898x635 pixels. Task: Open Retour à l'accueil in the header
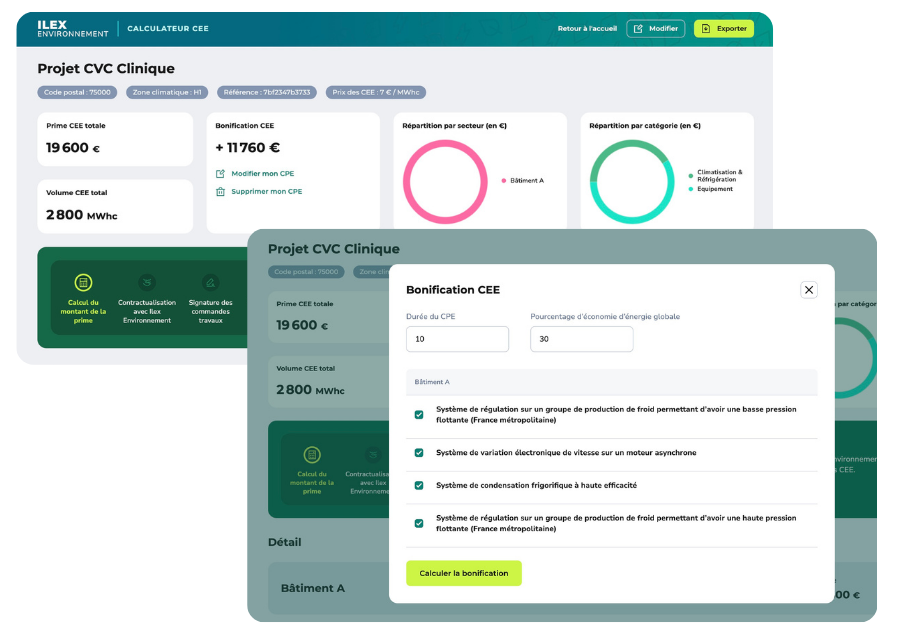pyautogui.click(x=587, y=29)
